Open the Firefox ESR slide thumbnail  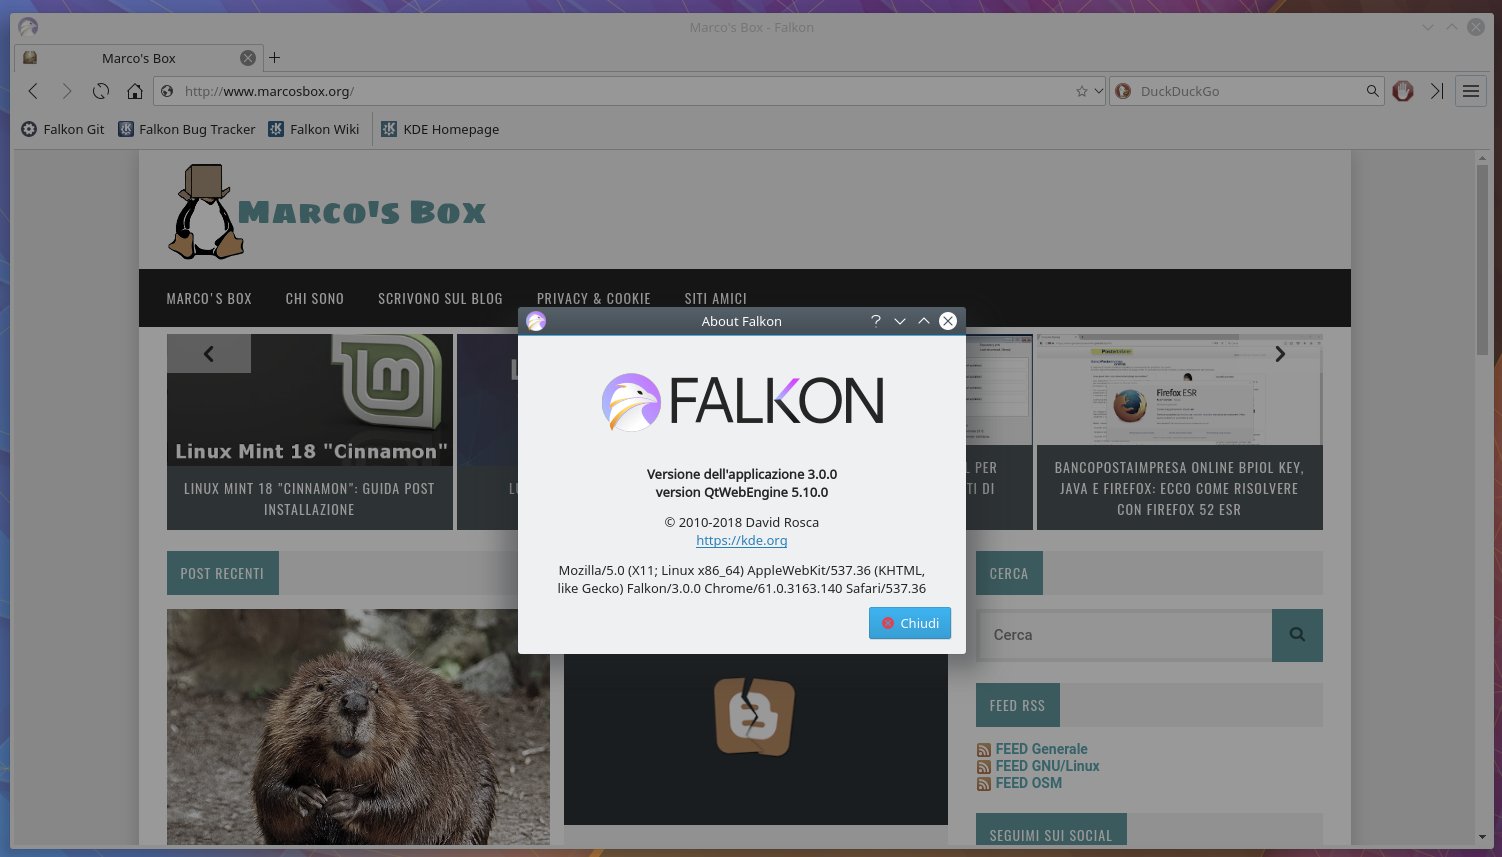point(1180,390)
